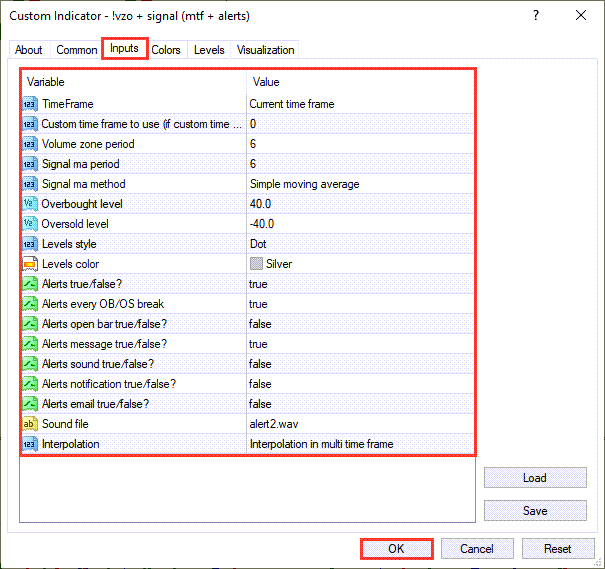Go to the Levels tab
Screen dimensions: 605x569
tap(209, 50)
